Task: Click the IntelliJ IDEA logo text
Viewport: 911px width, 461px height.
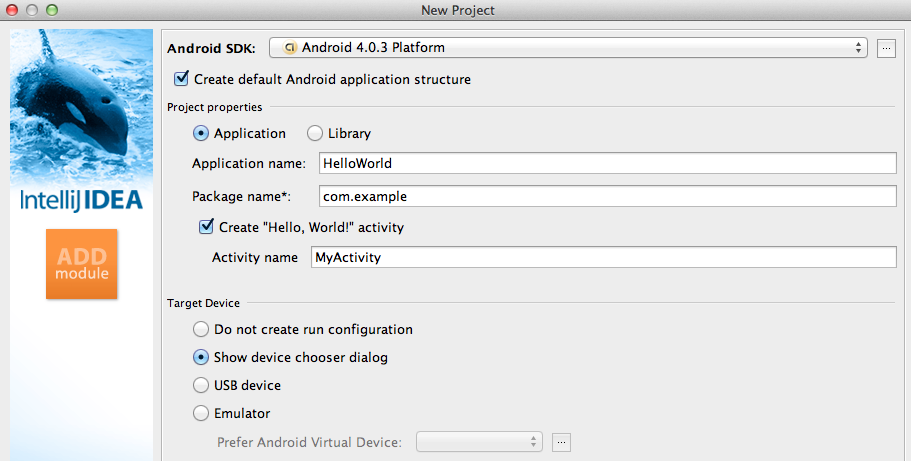Action: [x=81, y=200]
